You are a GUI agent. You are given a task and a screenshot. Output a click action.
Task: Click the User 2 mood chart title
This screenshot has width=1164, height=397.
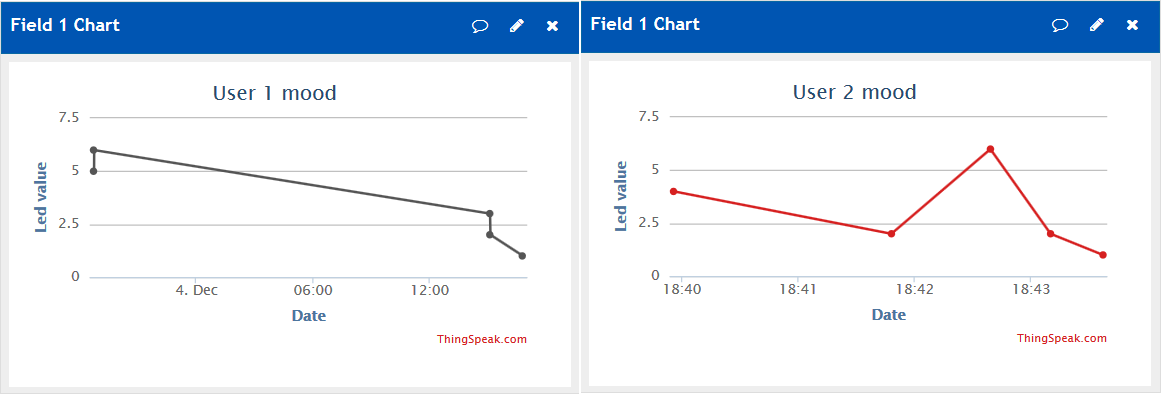click(854, 93)
